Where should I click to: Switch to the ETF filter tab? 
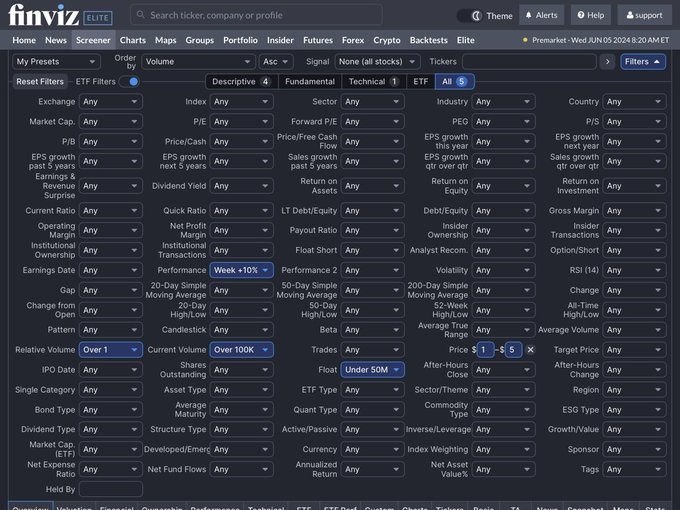tap(421, 82)
